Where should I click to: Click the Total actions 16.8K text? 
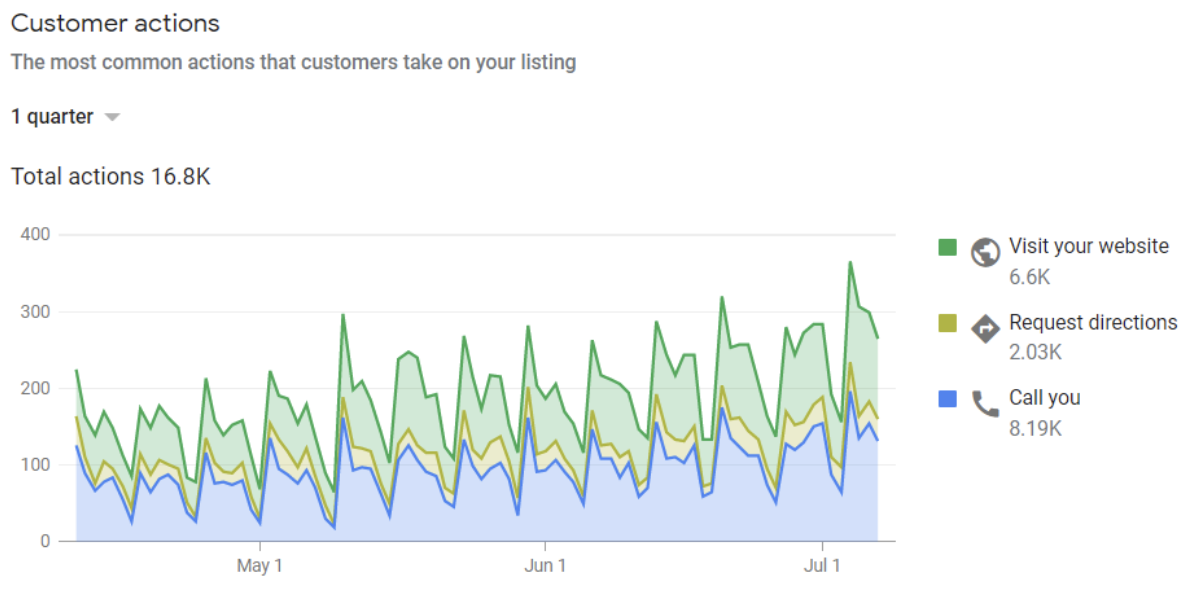pos(110,177)
